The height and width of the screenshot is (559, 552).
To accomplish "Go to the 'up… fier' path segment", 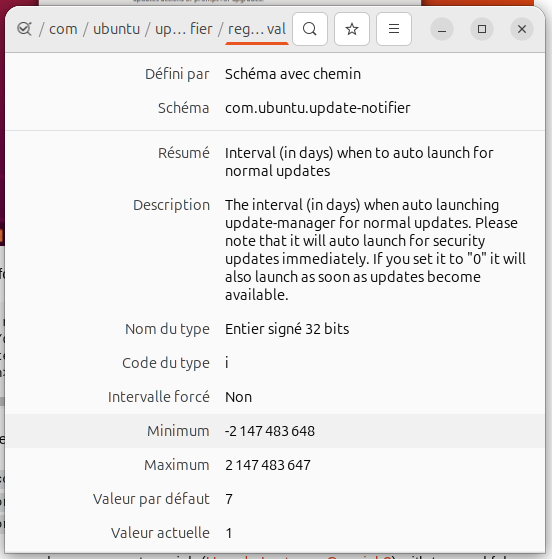I will [184, 29].
